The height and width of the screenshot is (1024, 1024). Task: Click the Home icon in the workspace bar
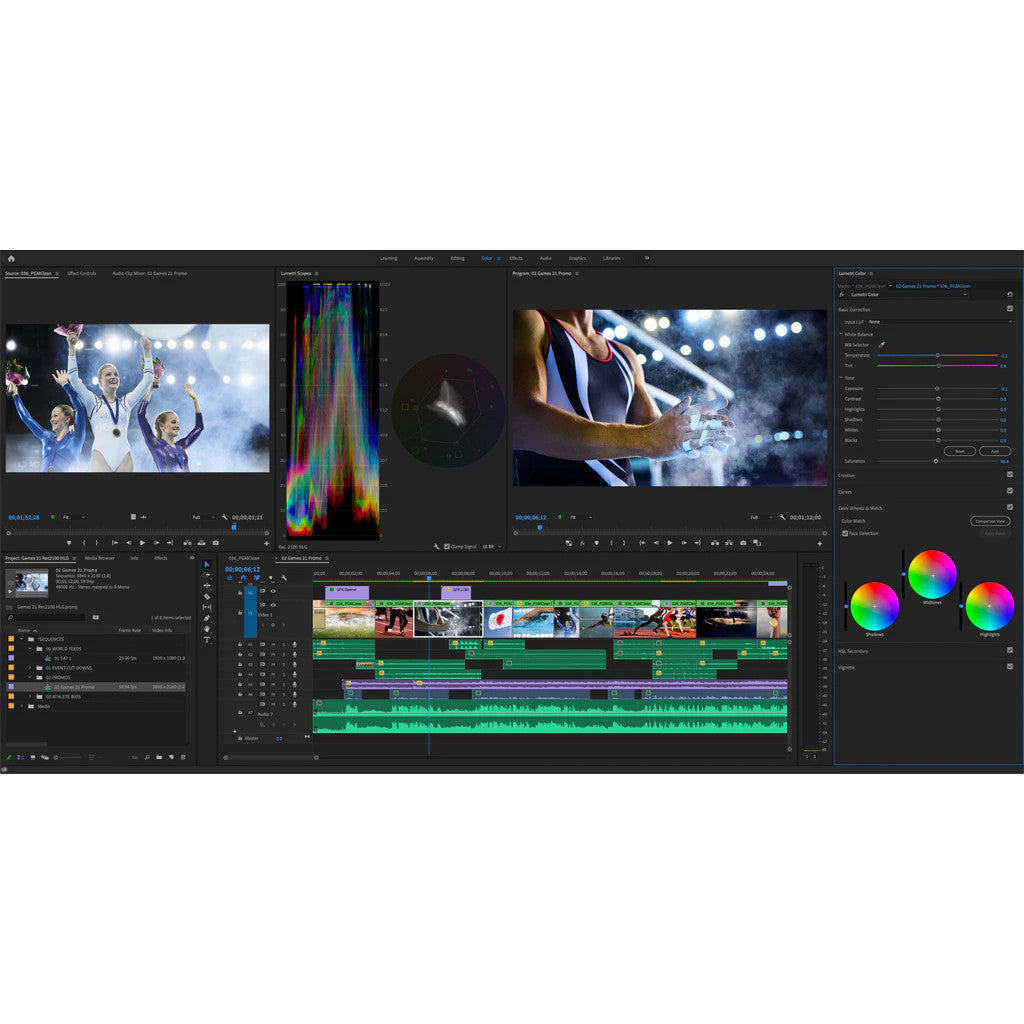(11, 259)
